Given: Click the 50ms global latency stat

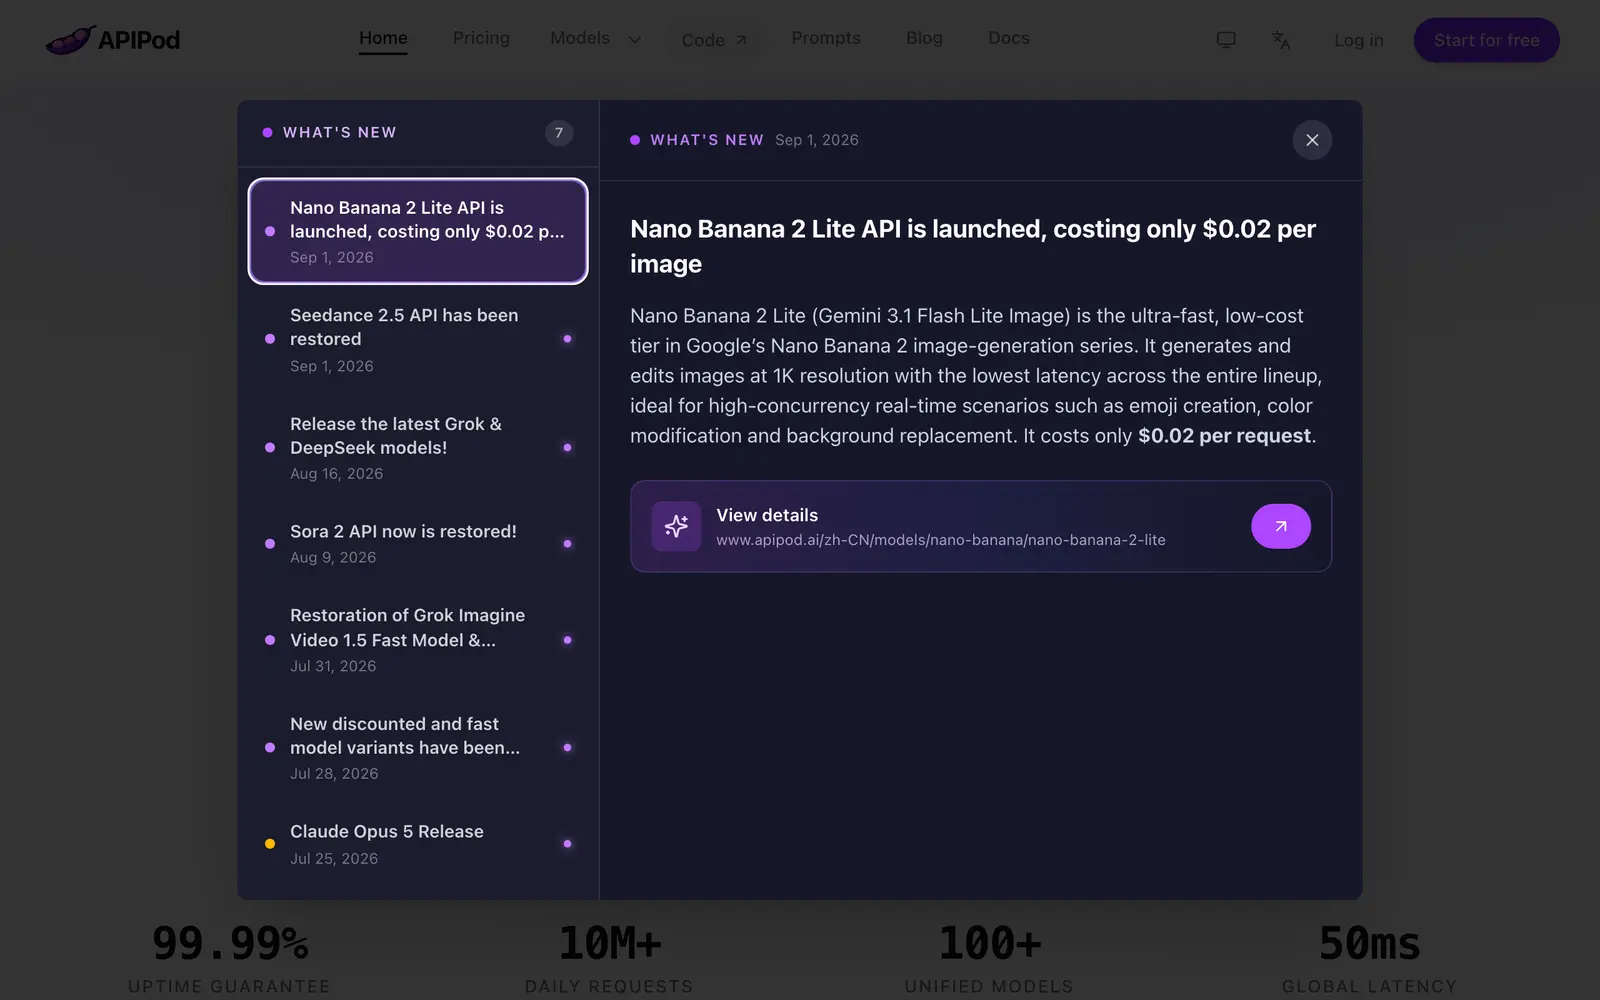Looking at the screenshot, I should tap(1369, 959).
